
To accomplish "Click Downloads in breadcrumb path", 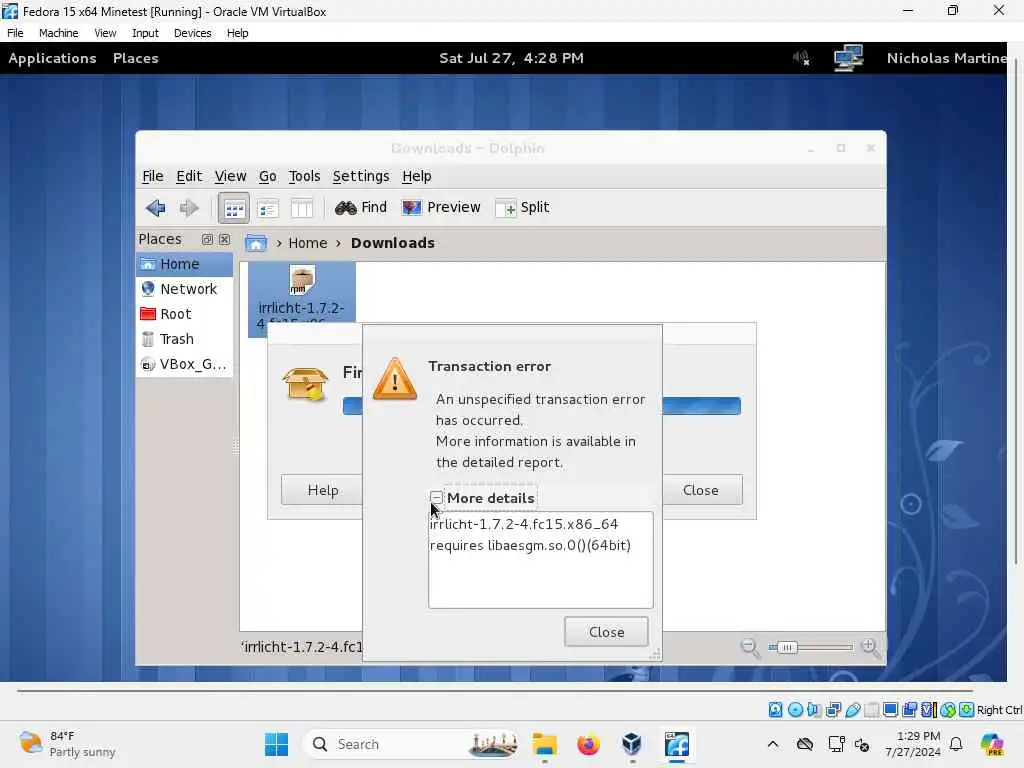I will point(392,243).
